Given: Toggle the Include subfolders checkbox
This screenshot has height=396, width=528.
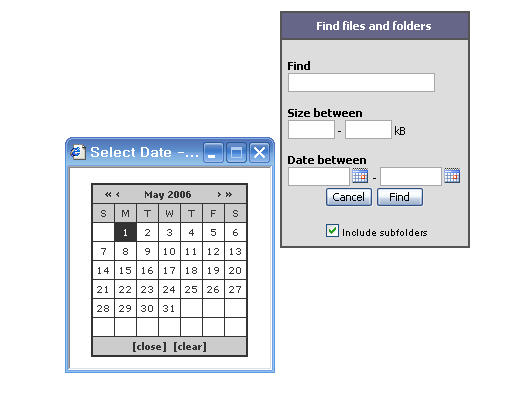Looking at the screenshot, I should [x=332, y=231].
